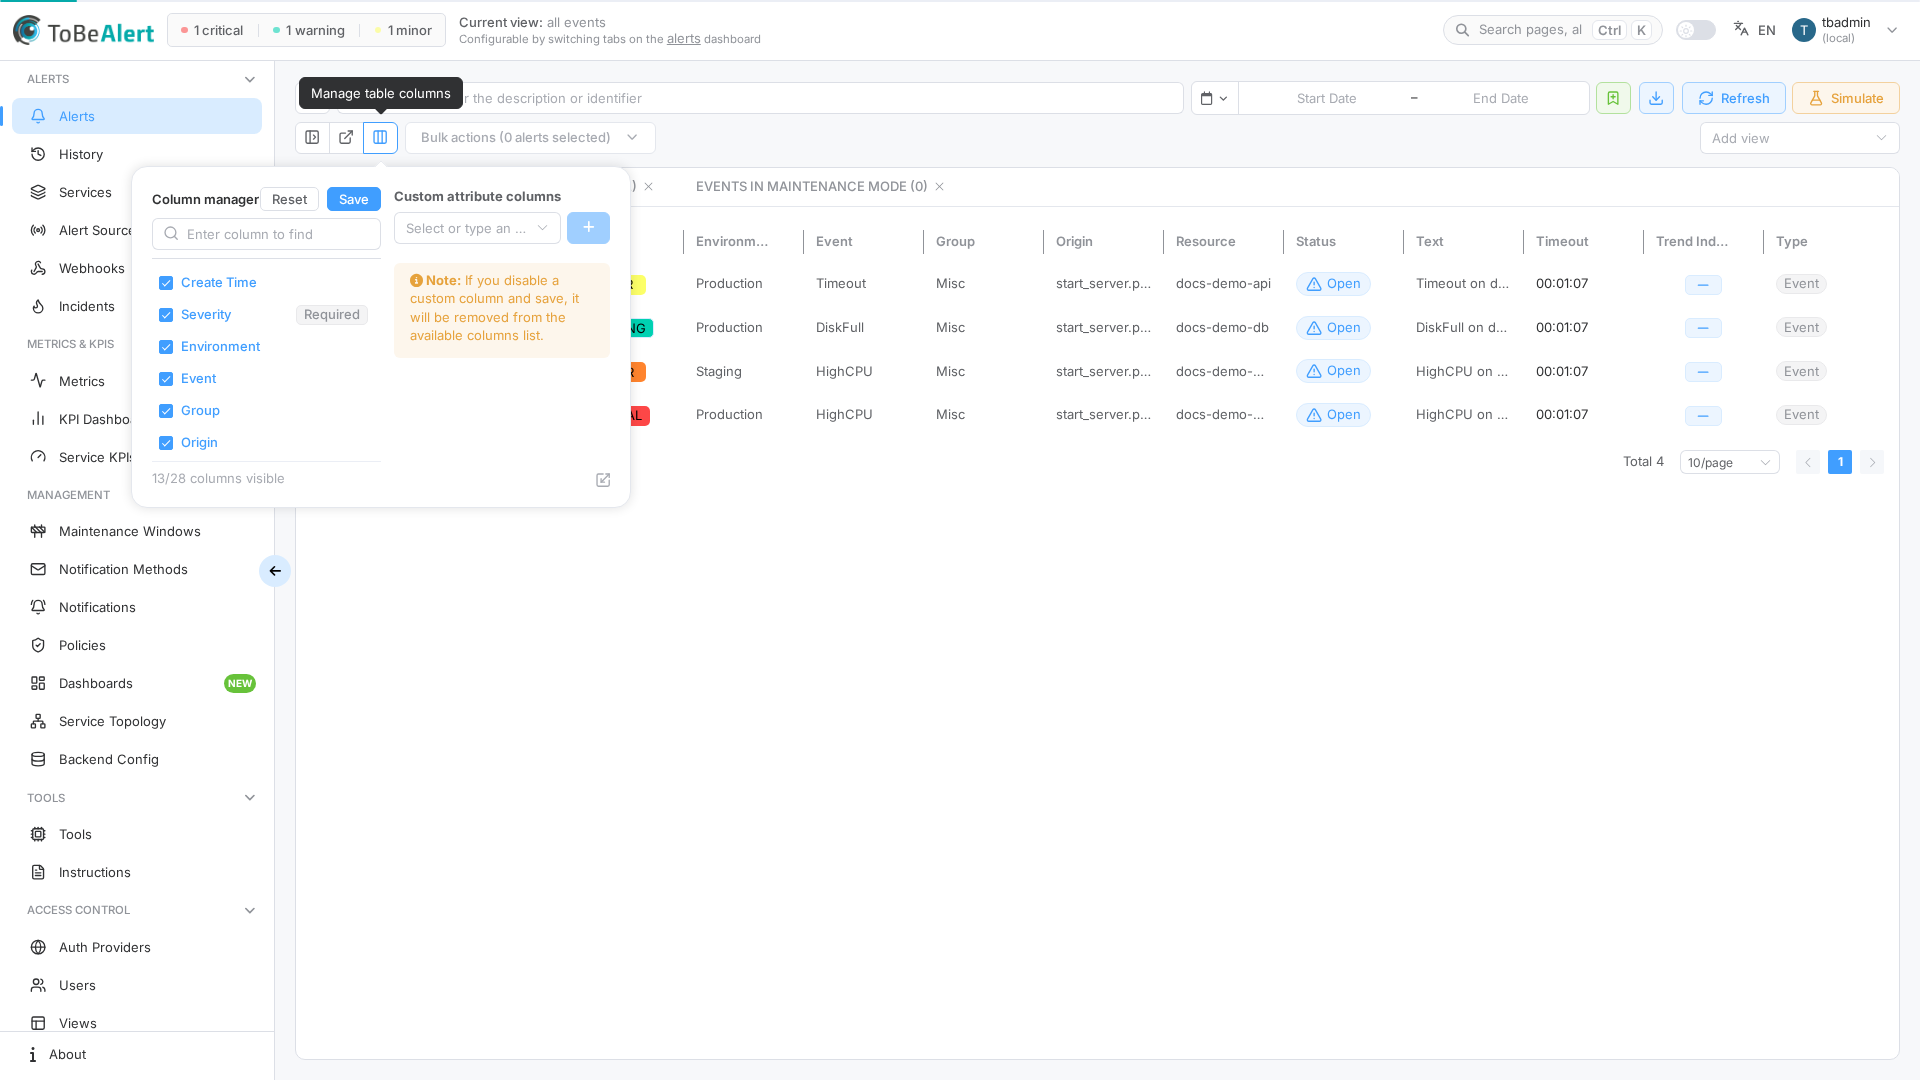
Task: Switch to Events in Maintenance Mode tab
Action: coord(811,187)
